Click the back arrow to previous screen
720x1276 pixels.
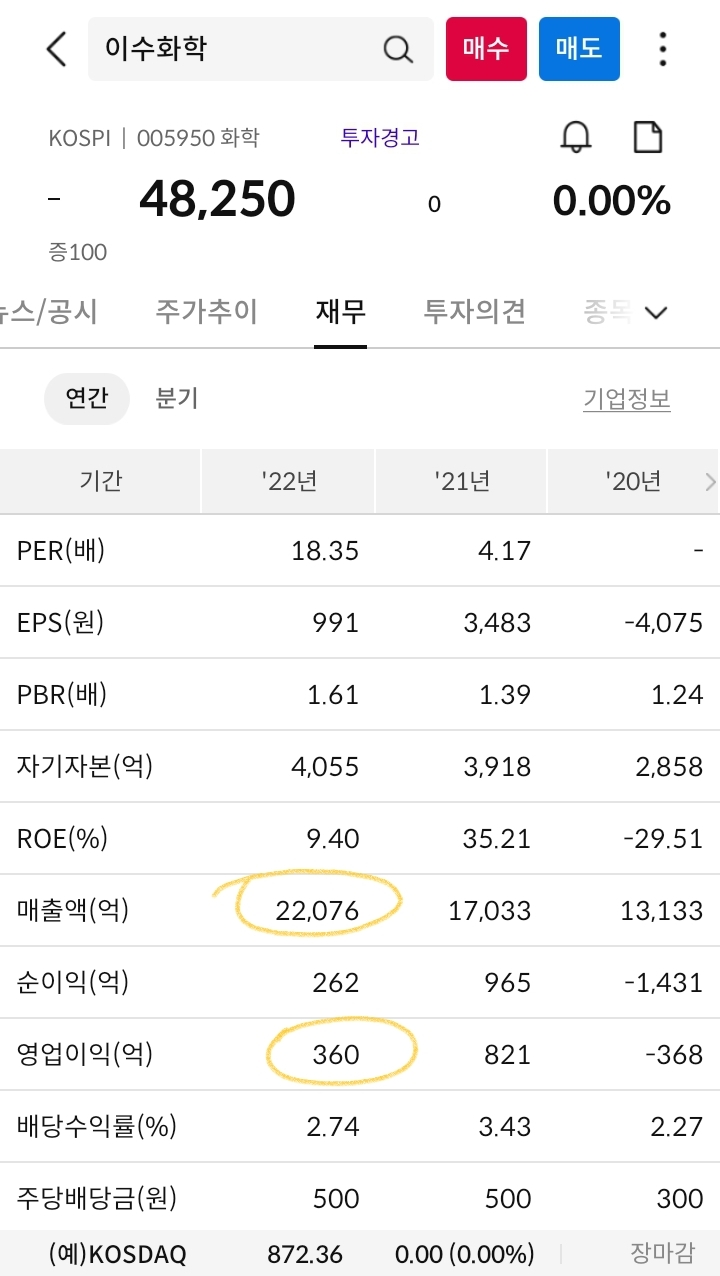55,48
